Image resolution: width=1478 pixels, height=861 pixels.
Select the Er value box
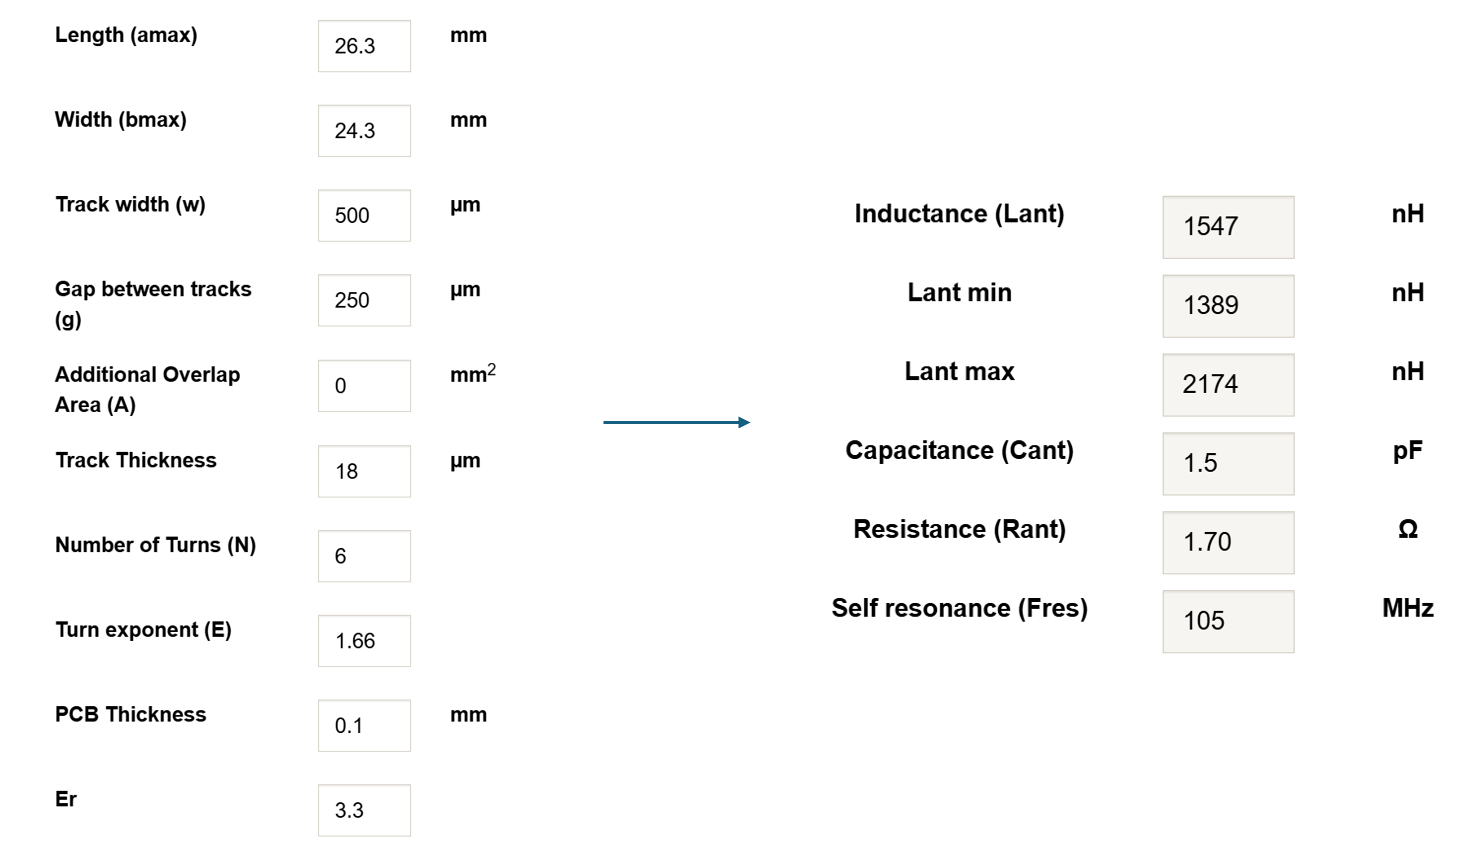[364, 810]
